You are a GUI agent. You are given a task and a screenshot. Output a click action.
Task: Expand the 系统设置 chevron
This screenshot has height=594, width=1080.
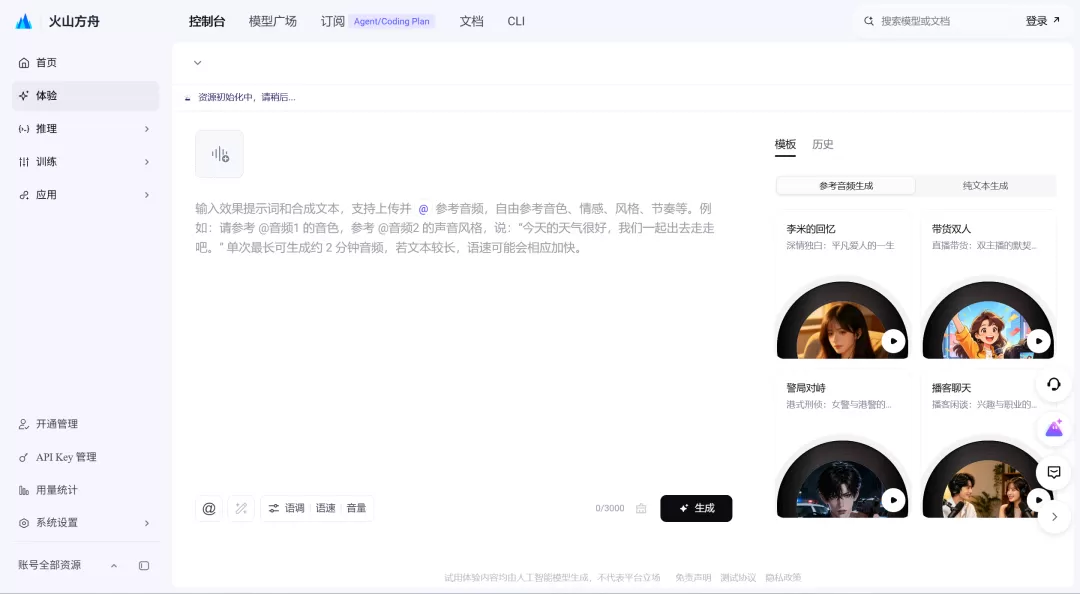(147, 523)
